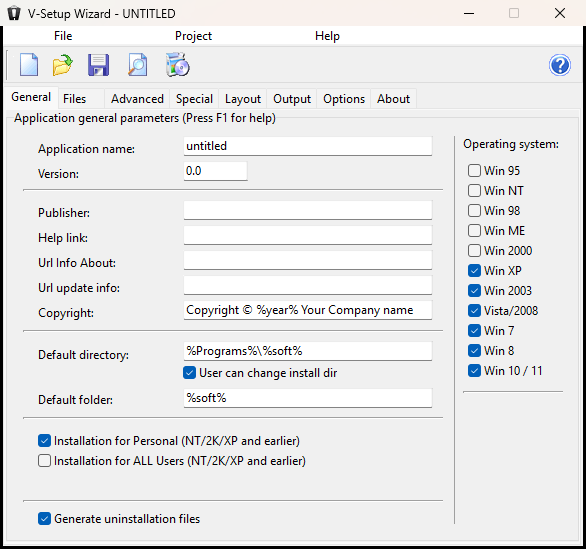The width and height of the screenshot is (586, 549).
Task: Click the Copyright input field
Action: pyautogui.click(x=308, y=310)
